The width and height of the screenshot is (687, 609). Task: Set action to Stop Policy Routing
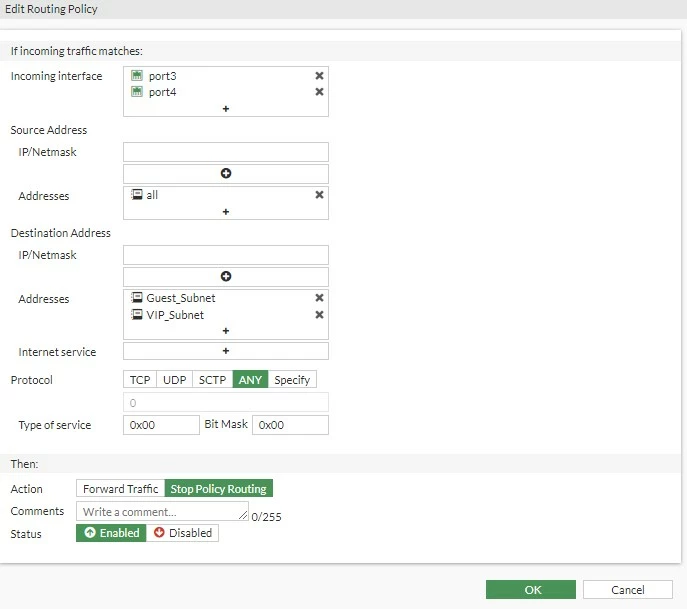click(219, 489)
